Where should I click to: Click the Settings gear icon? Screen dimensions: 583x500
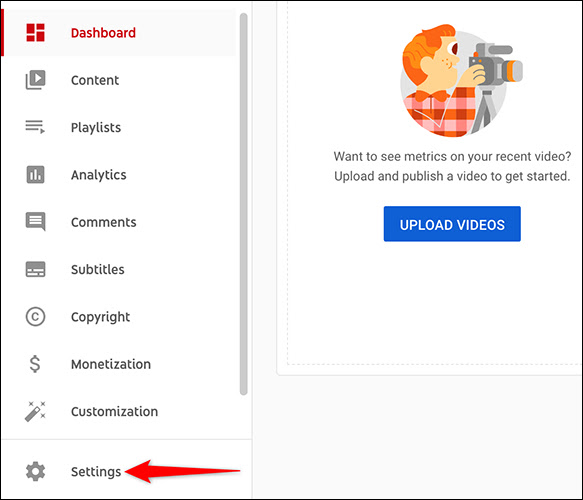tap(35, 471)
